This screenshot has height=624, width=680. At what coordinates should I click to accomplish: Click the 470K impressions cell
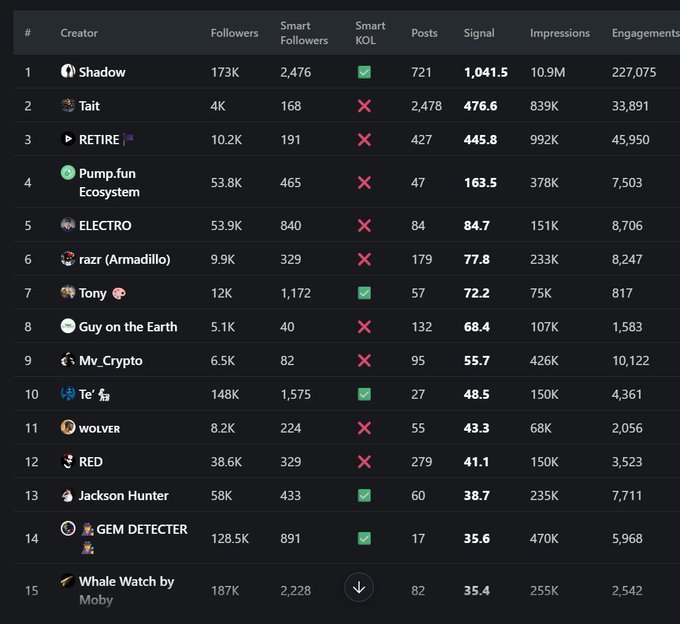click(544, 538)
